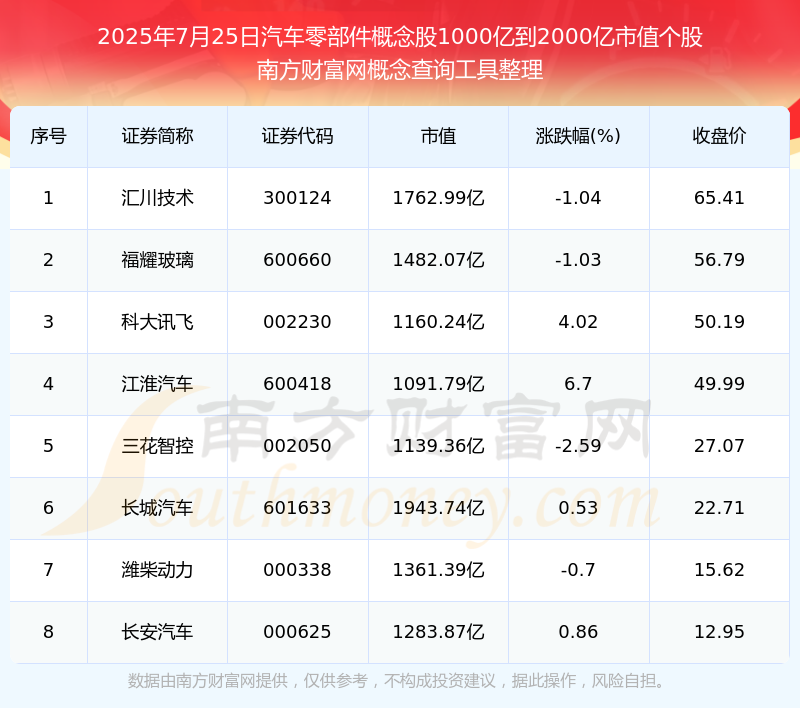Click market value 1482.07亿
Image resolution: width=800 pixels, height=708 pixels.
tap(438, 260)
